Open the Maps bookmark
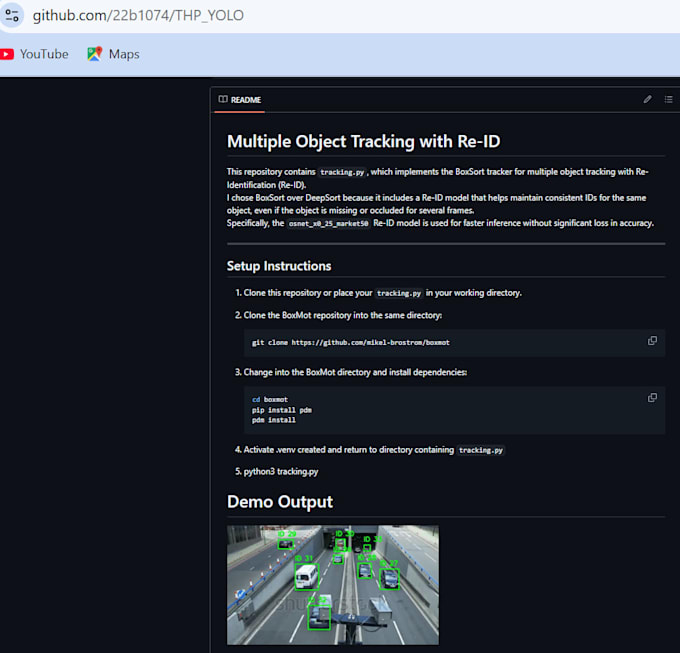 point(114,54)
